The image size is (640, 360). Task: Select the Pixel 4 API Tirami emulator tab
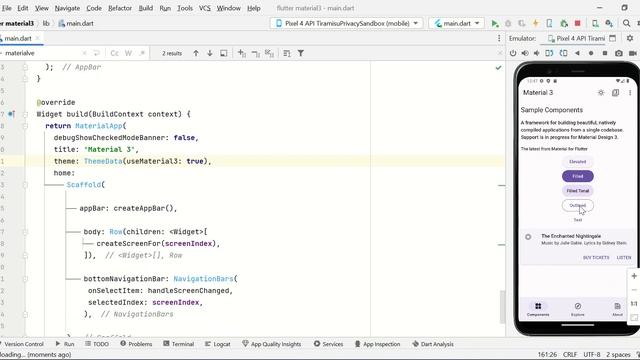point(577,38)
